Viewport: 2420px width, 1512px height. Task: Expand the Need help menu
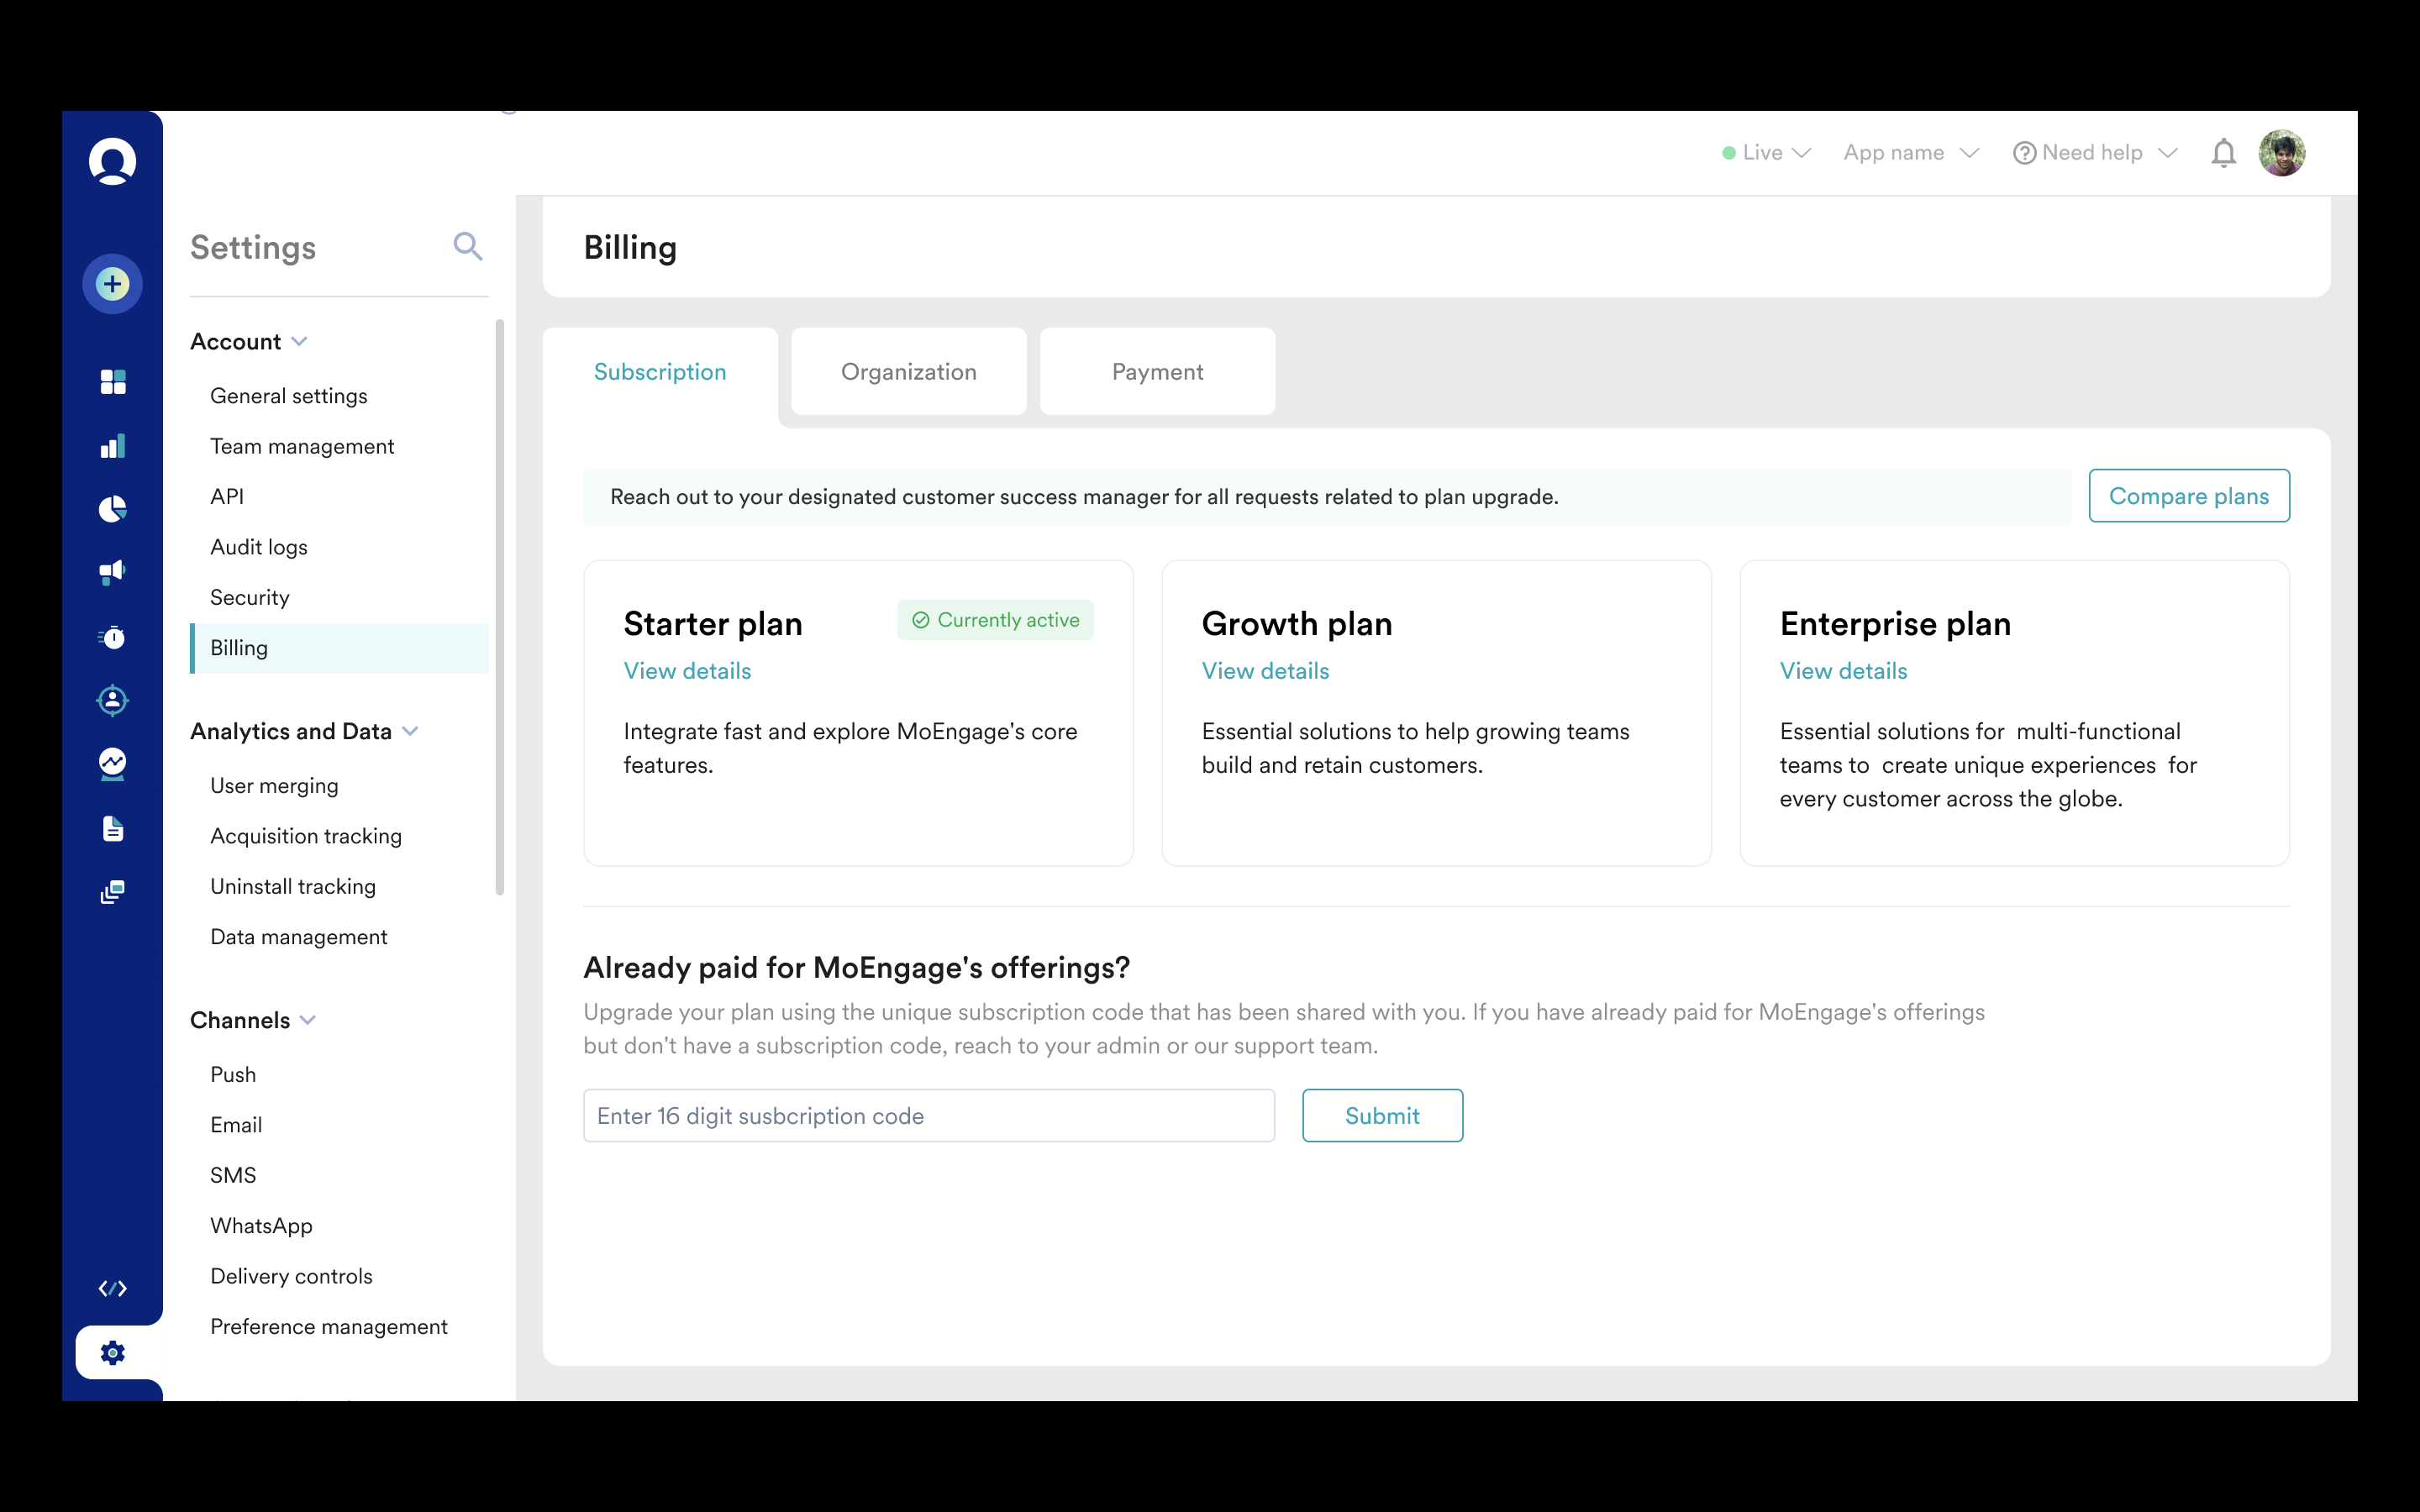pyautogui.click(x=2095, y=153)
